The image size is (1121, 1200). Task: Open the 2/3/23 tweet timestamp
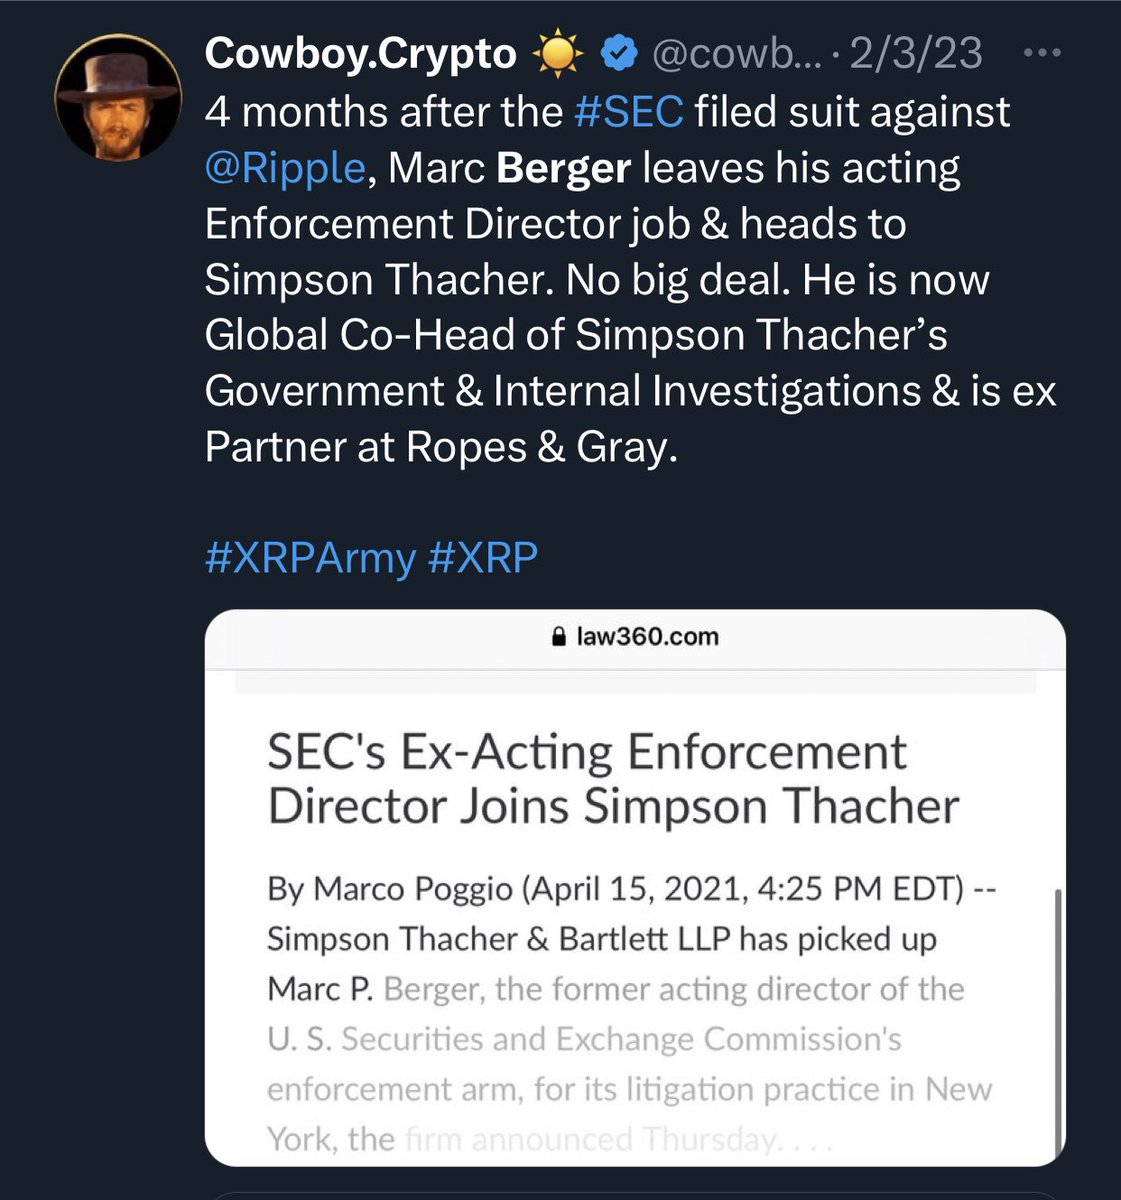[915, 54]
